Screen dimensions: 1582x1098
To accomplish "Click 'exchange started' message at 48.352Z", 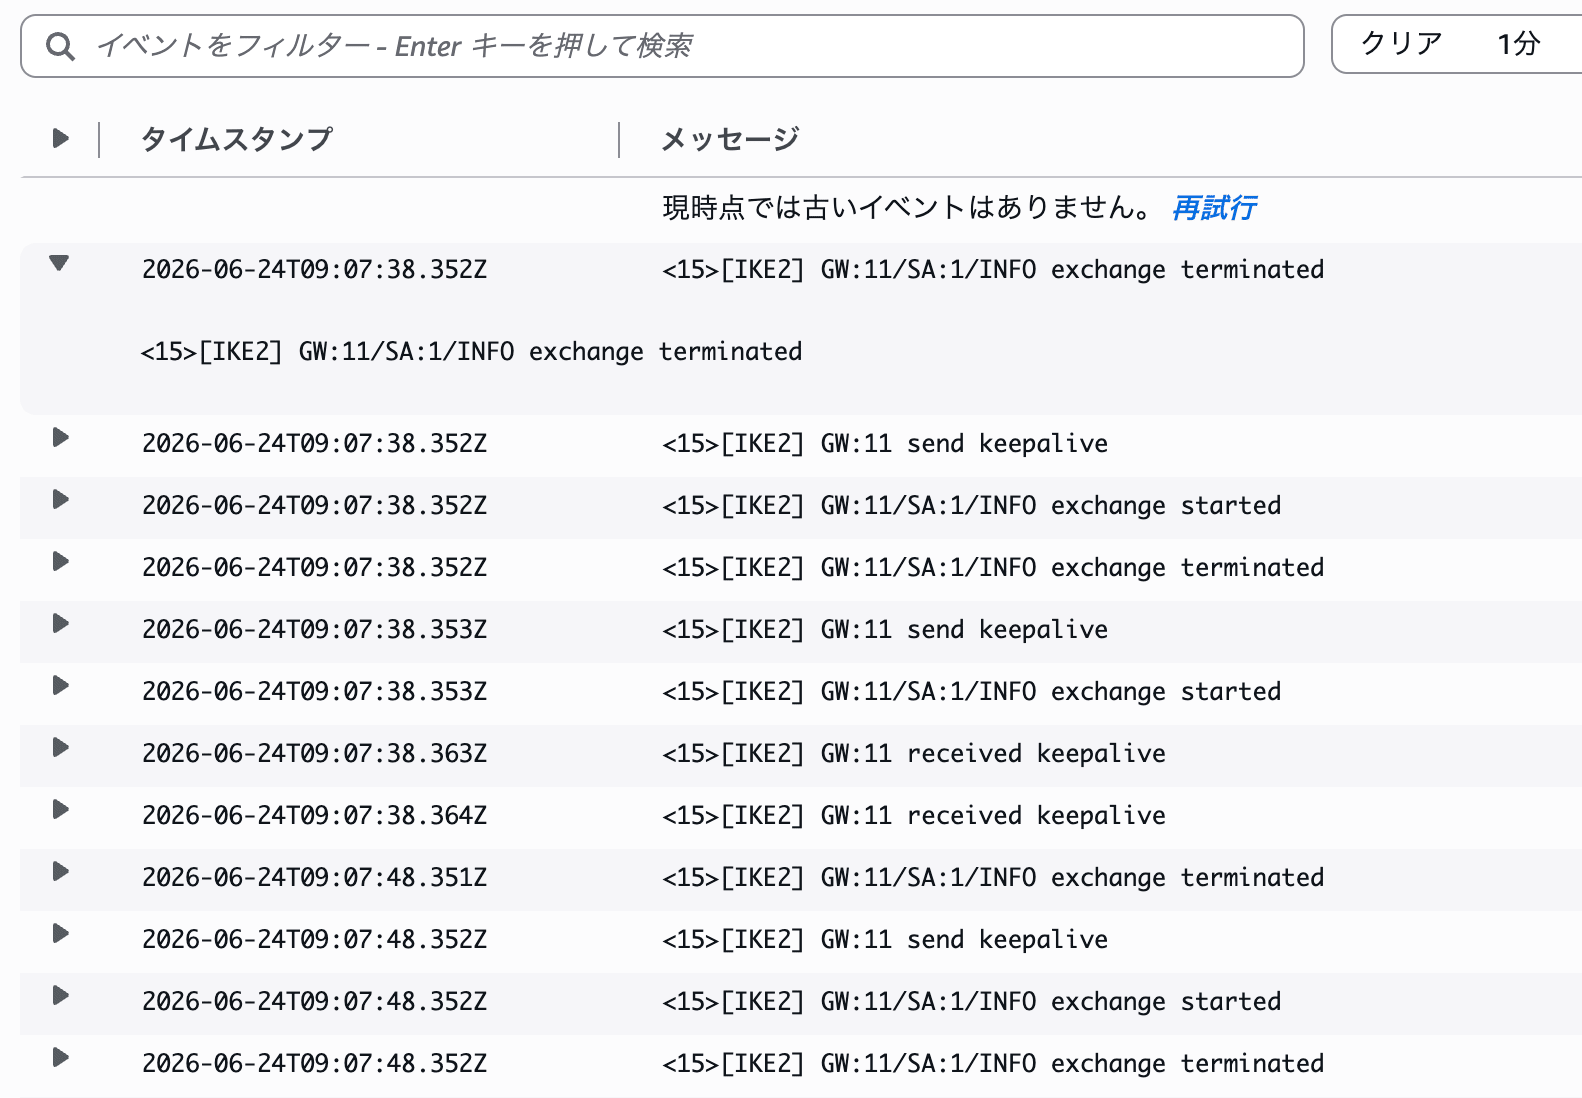I will (1166, 1001).
